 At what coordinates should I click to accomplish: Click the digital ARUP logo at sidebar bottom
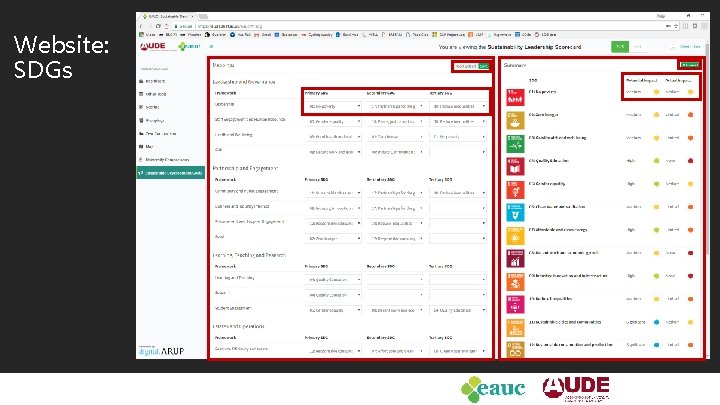[161, 351]
